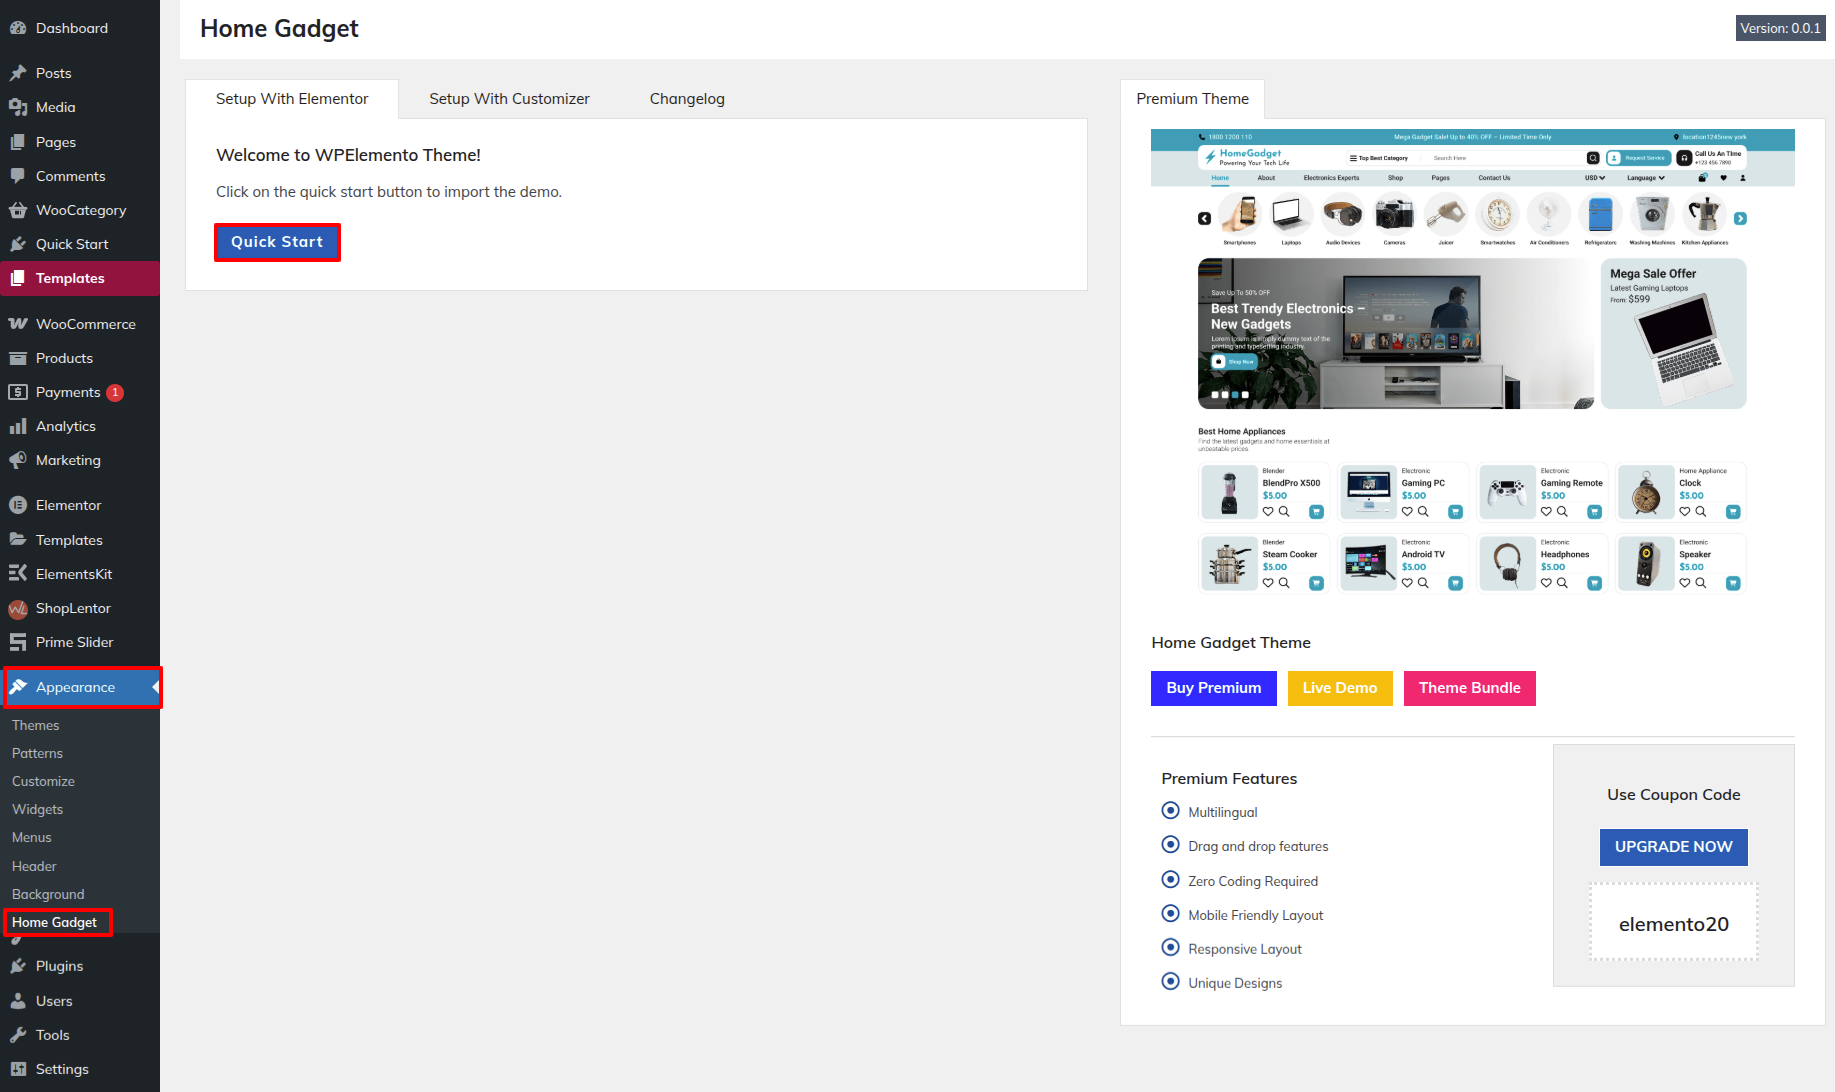The height and width of the screenshot is (1092, 1835).
Task: Click the Elementor logo icon in sidebar
Action: pos(18,505)
